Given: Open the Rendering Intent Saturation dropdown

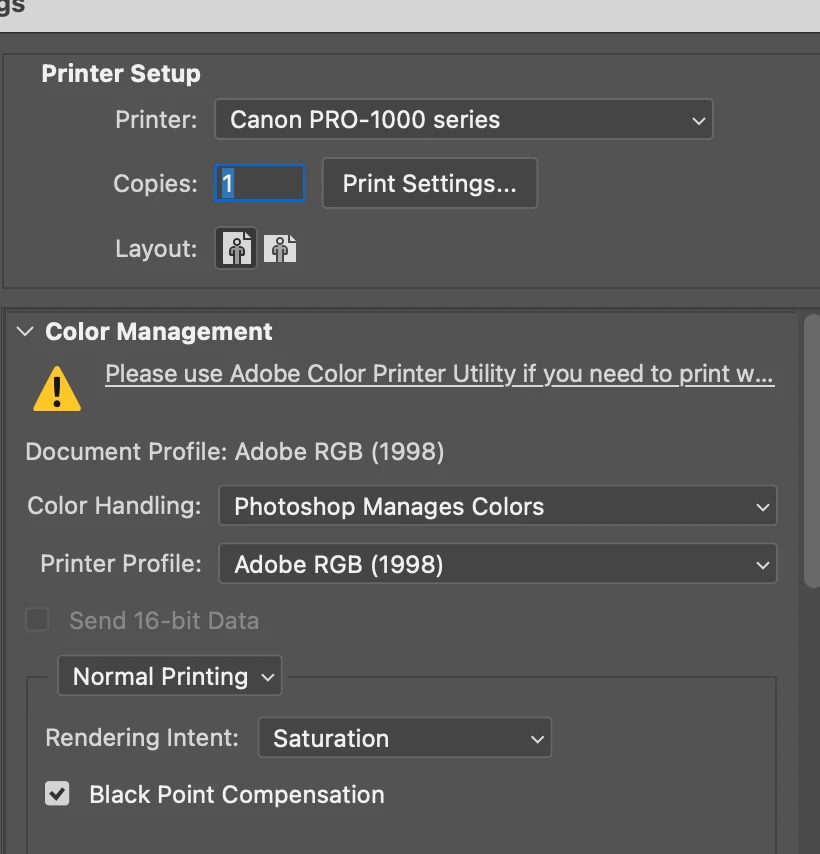Looking at the screenshot, I should click(x=405, y=738).
